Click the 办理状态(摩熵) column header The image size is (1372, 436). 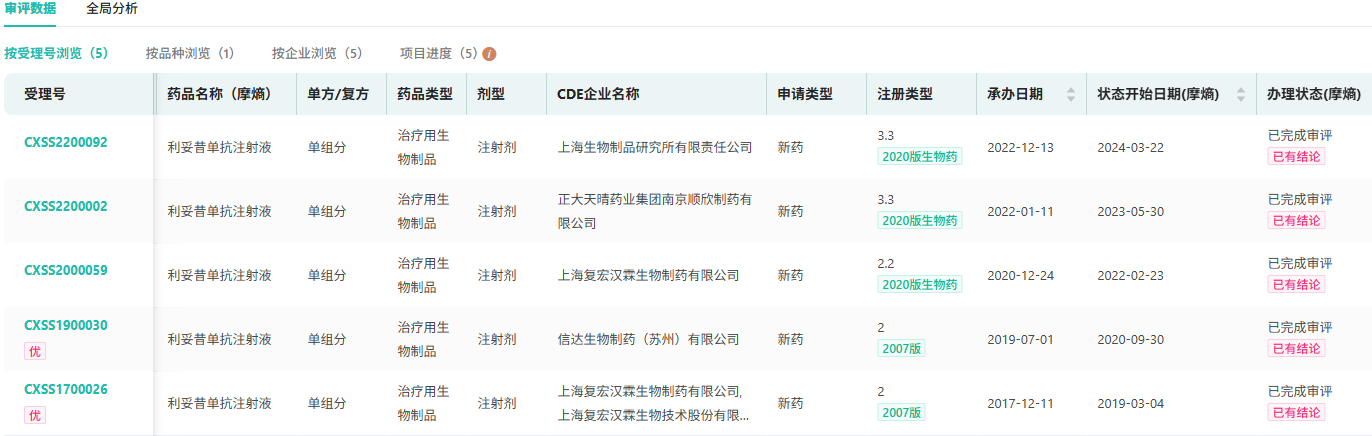click(1314, 94)
